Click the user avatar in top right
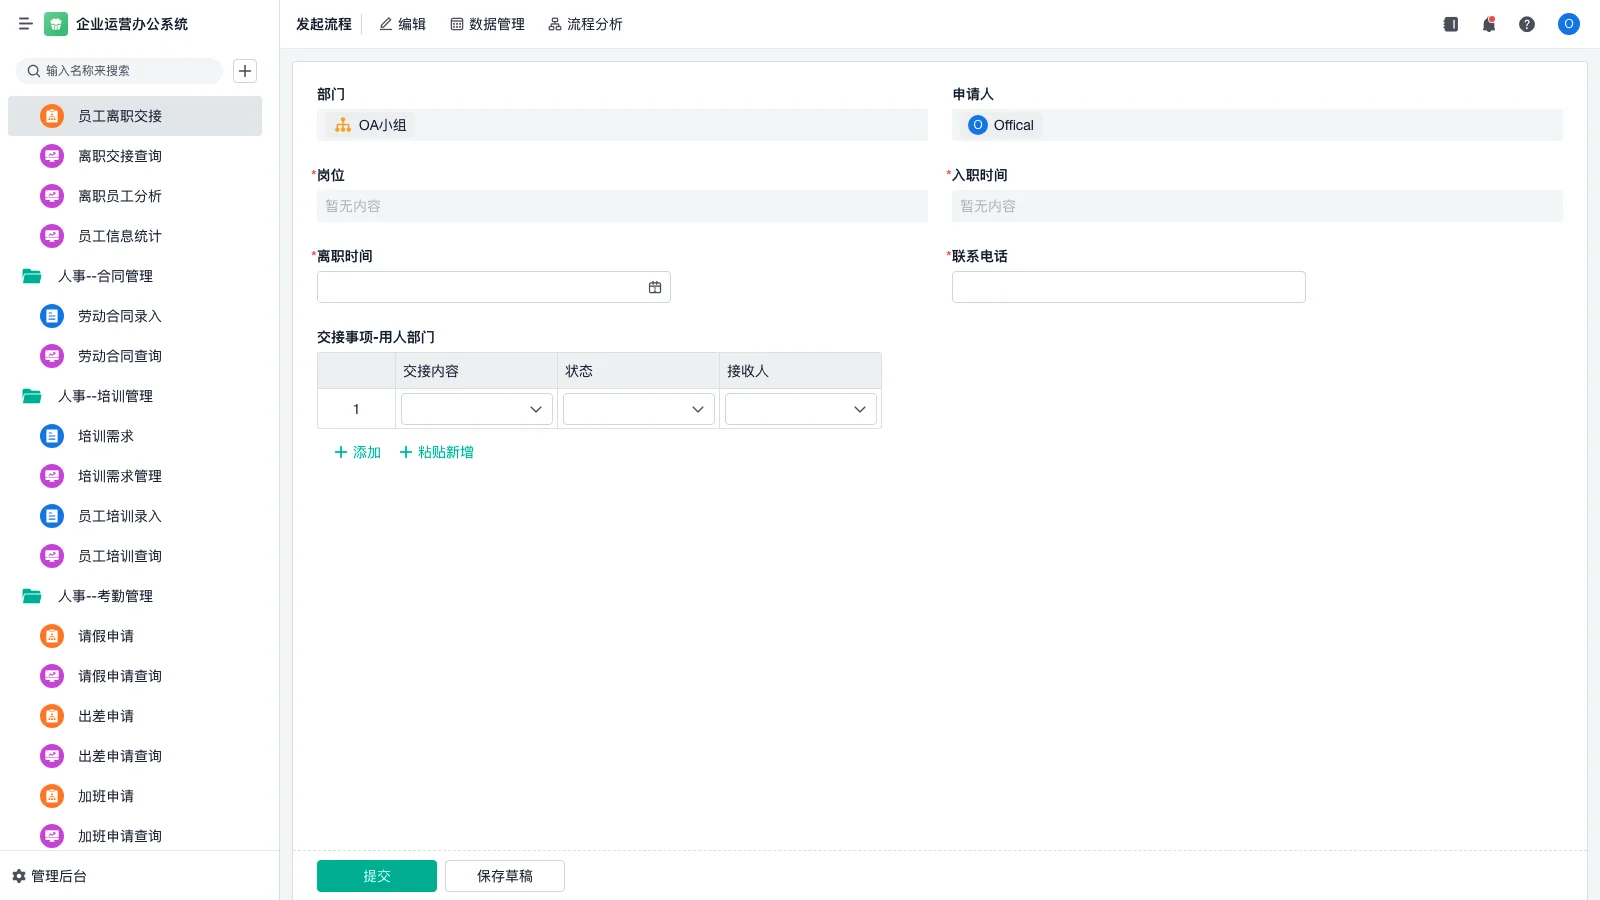1600x900 pixels. 1569,24
